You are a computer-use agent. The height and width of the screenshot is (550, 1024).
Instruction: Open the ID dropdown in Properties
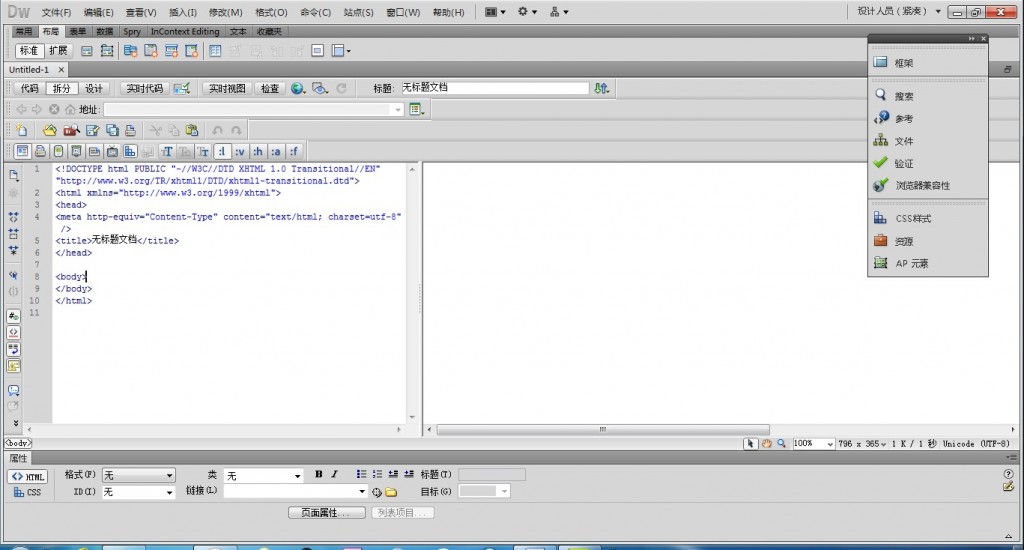[x=138, y=492]
